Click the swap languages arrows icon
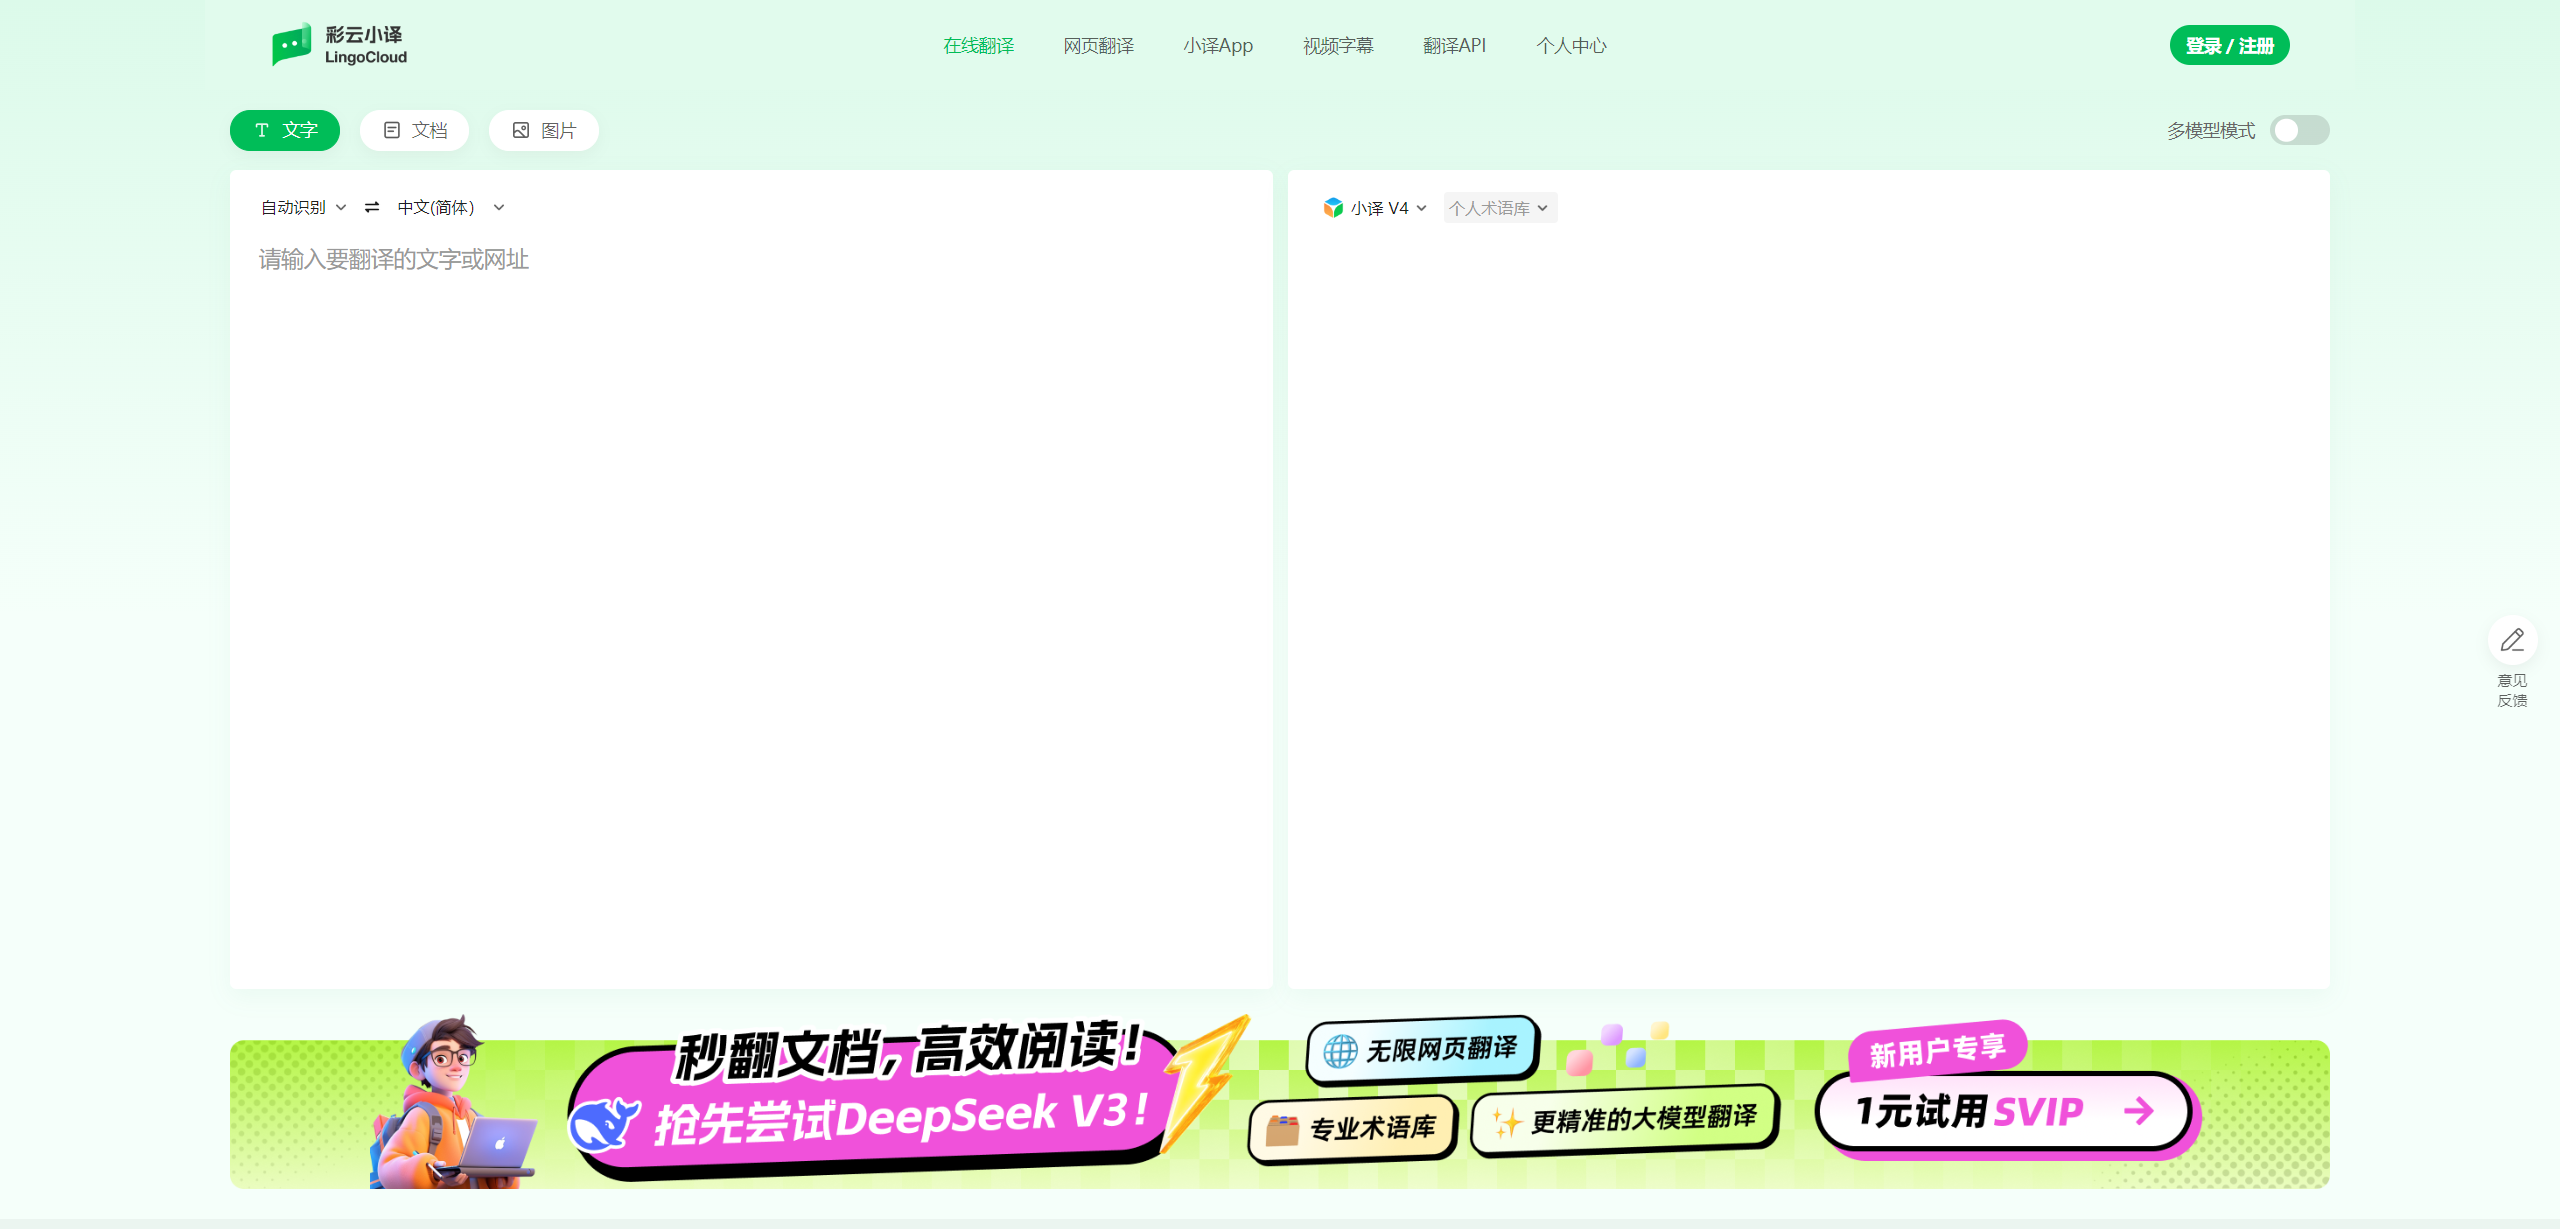The width and height of the screenshot is (2560, 1229). click(x=372, y=207)
